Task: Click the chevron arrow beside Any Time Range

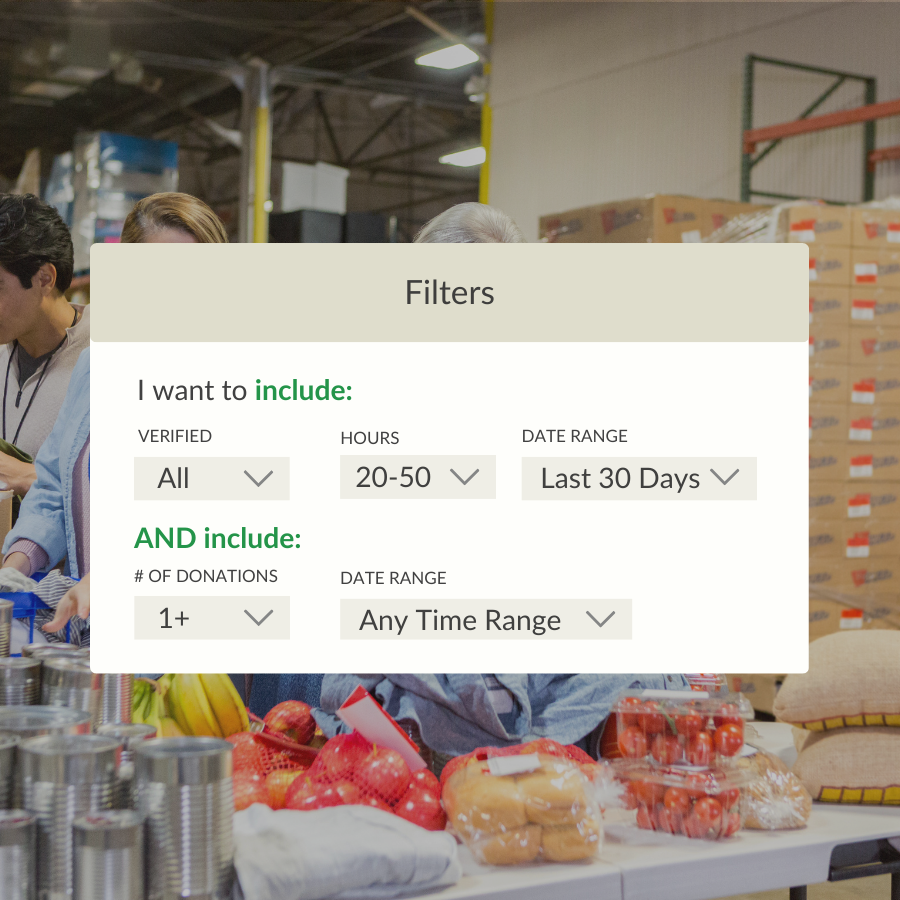Action: [x=600, y=619]
